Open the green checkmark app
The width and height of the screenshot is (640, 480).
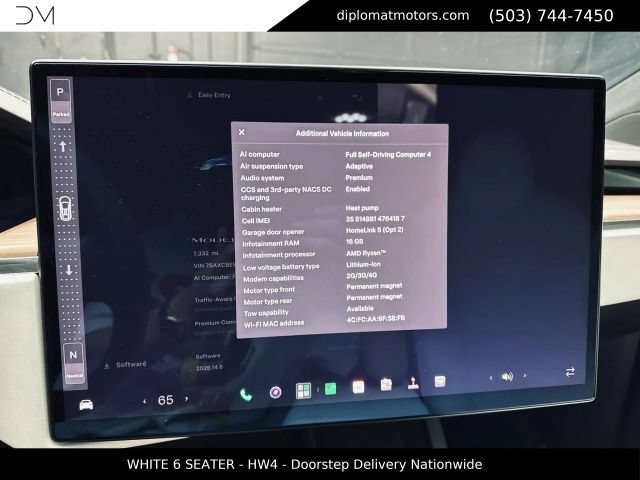click(330, 389)
